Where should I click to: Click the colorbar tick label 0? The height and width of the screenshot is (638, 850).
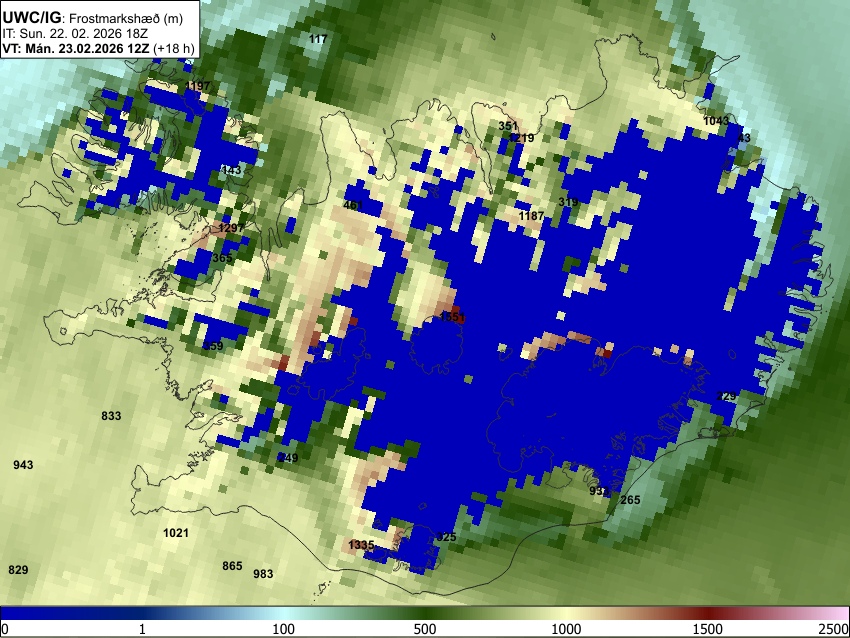(5, 629)
